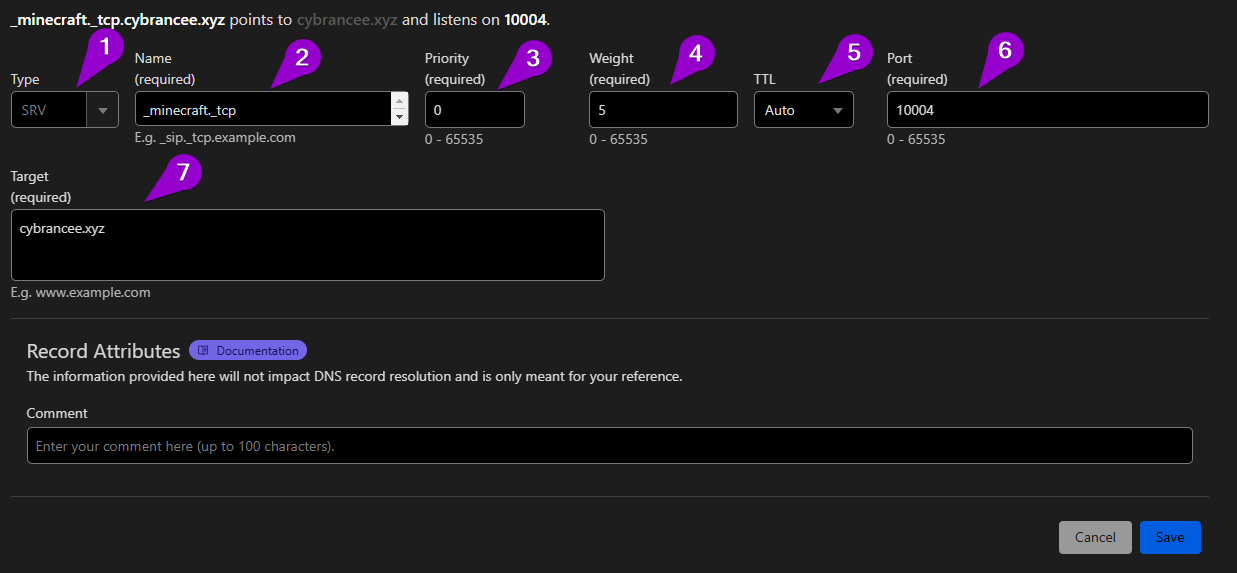Click purple annotation marker number 7
This screenshot has width=1237, height=573.
point(182,172)
